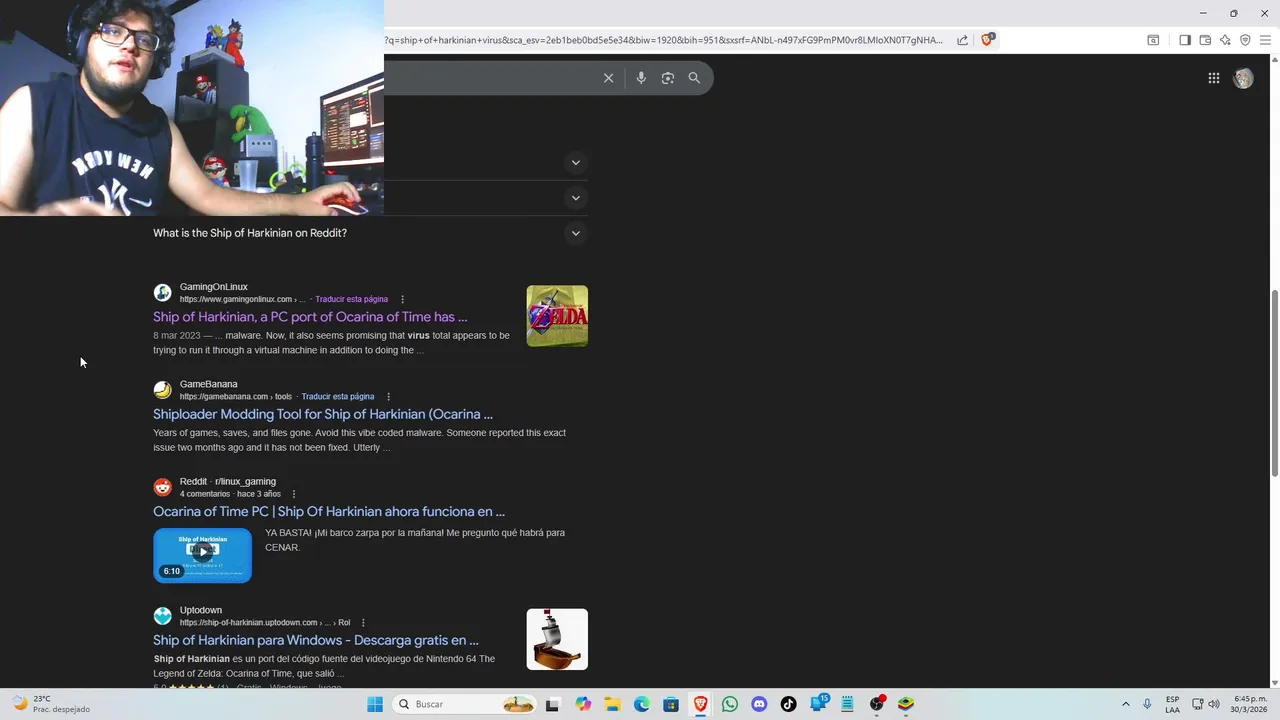
Task: Start a voice search with the microphone icon
Action: click(641, 78)
